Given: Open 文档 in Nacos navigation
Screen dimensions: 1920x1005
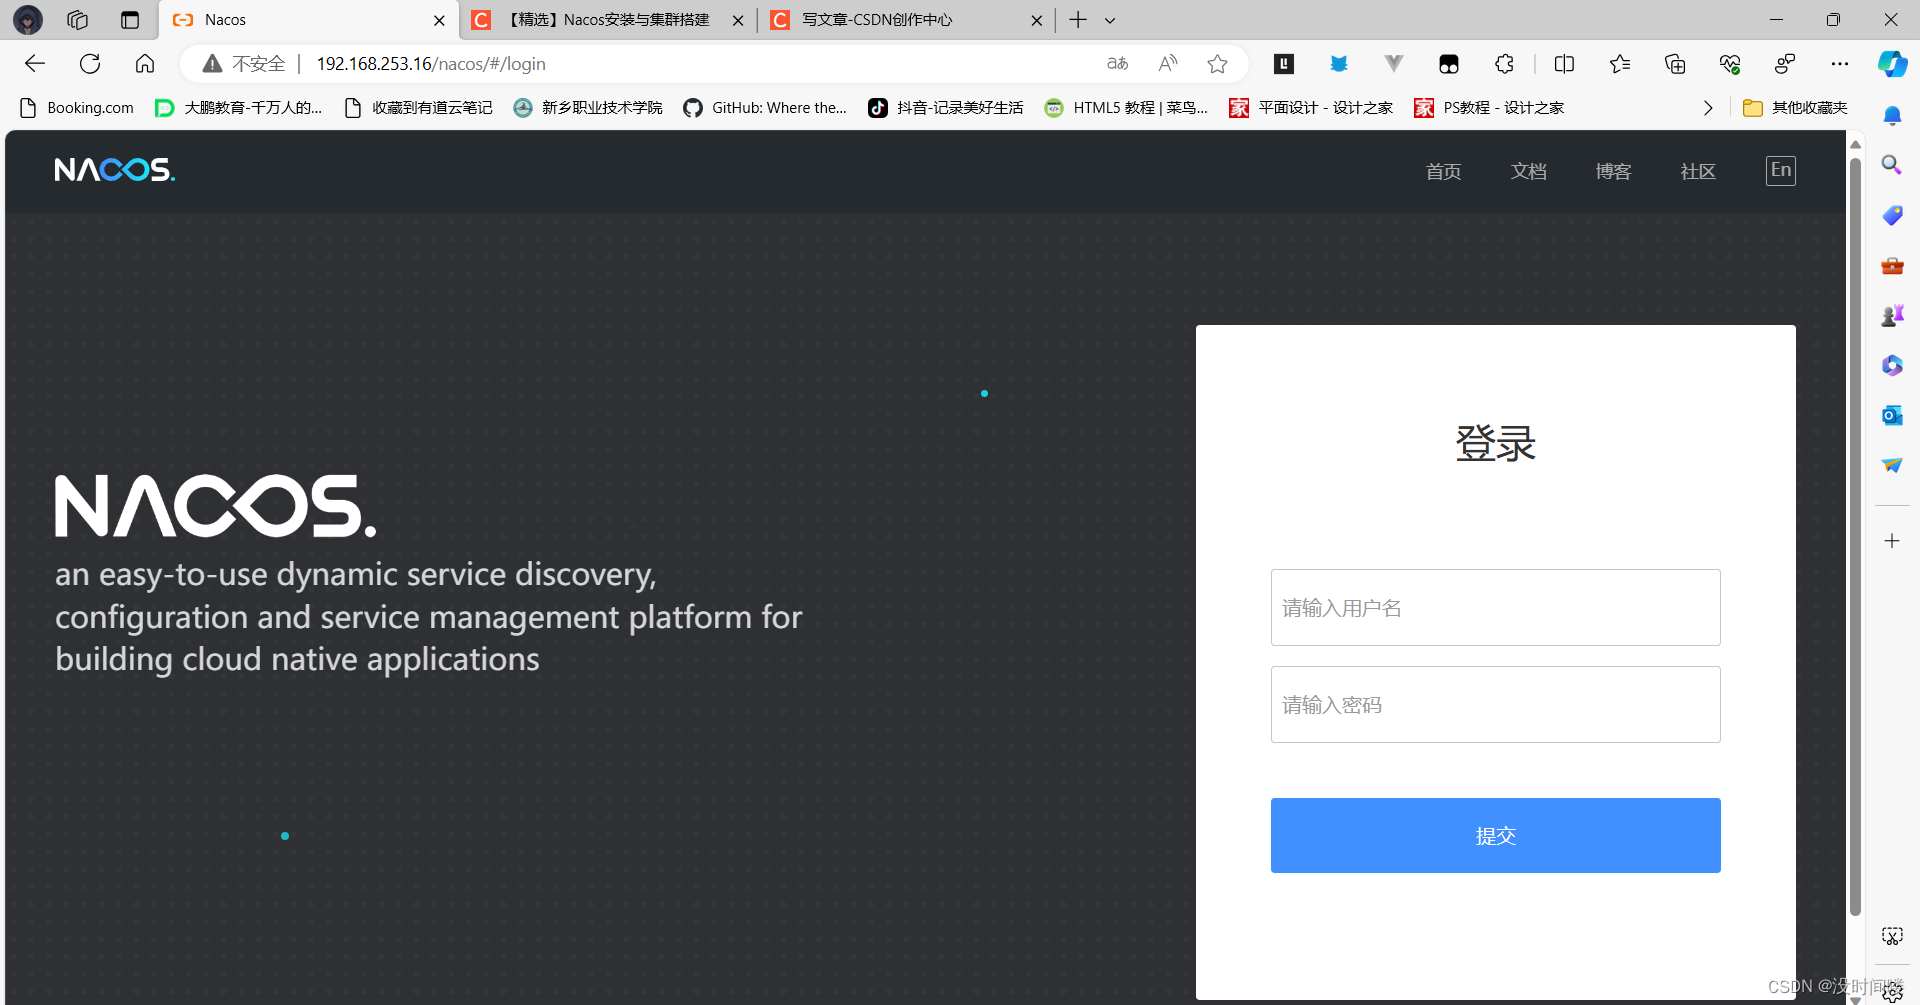Looking at the screenshot, I should coord(1528,172).
